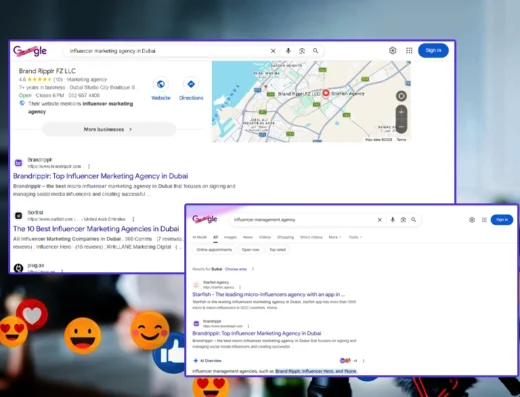Viewport: 520px width, 397px height.
Task: Click the Brandripplr favicon in the Dubai query window
Action: 18,163
